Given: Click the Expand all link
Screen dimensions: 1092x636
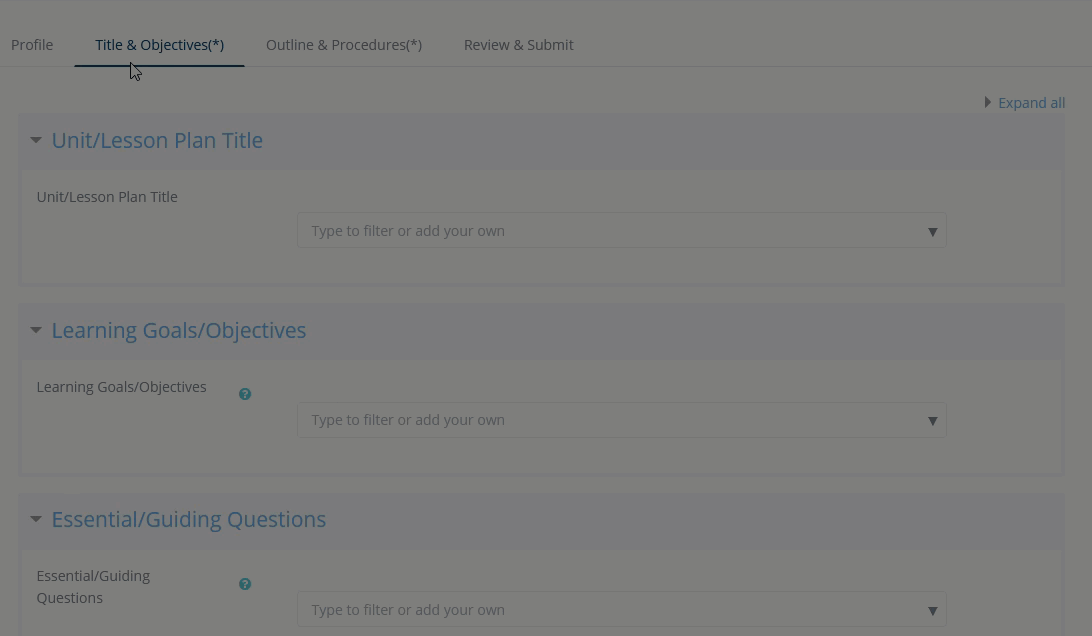Looking at the screenshot, I should tap(1031, 103).
